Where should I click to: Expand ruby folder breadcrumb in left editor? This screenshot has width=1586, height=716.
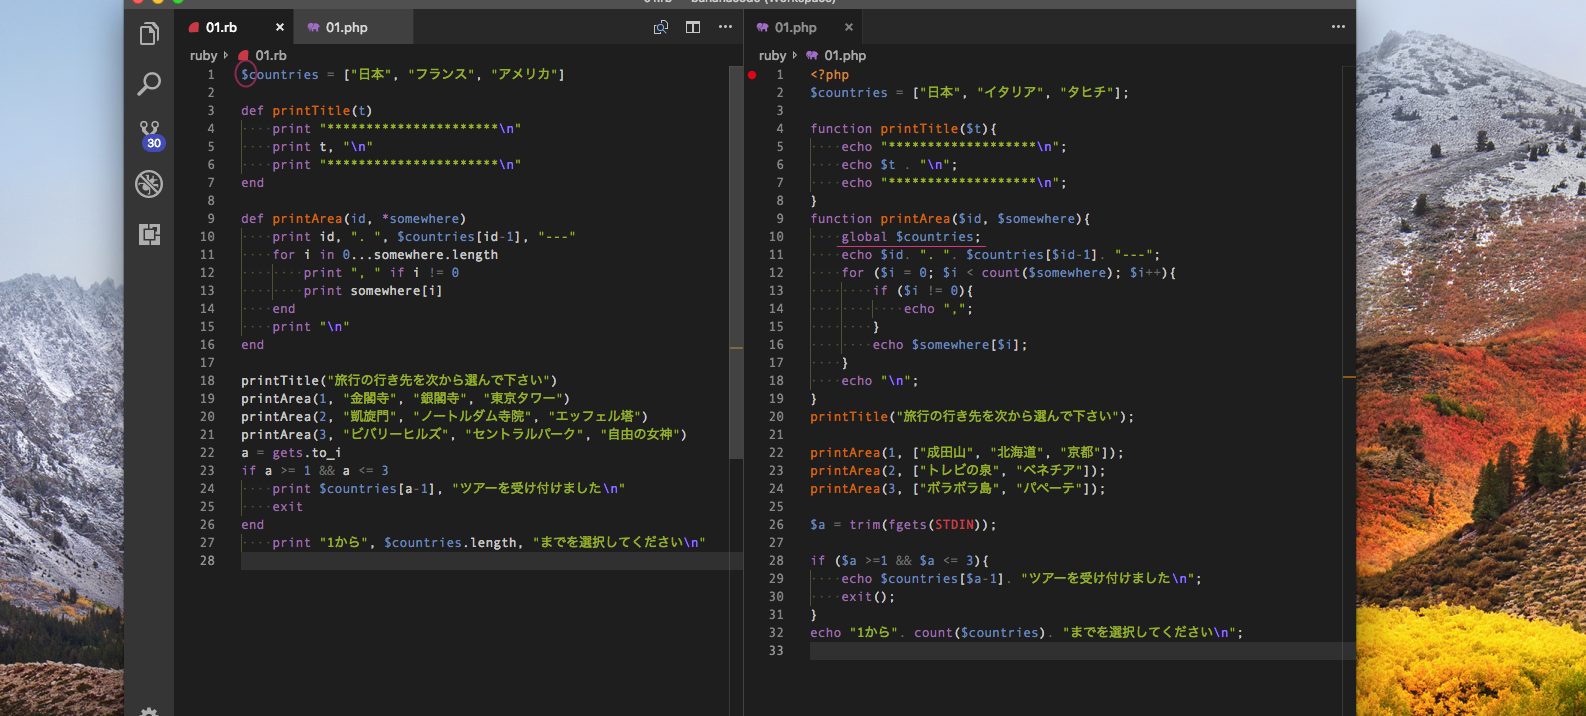coord(203,56)
